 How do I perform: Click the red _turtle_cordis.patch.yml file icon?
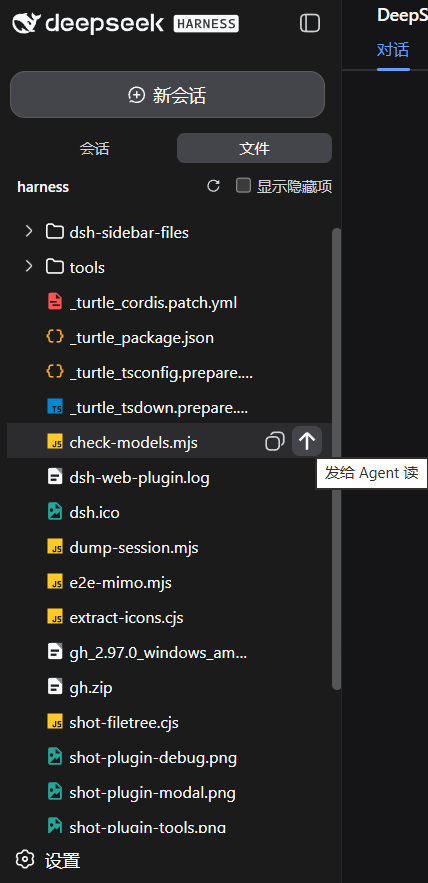click(55, 302)
